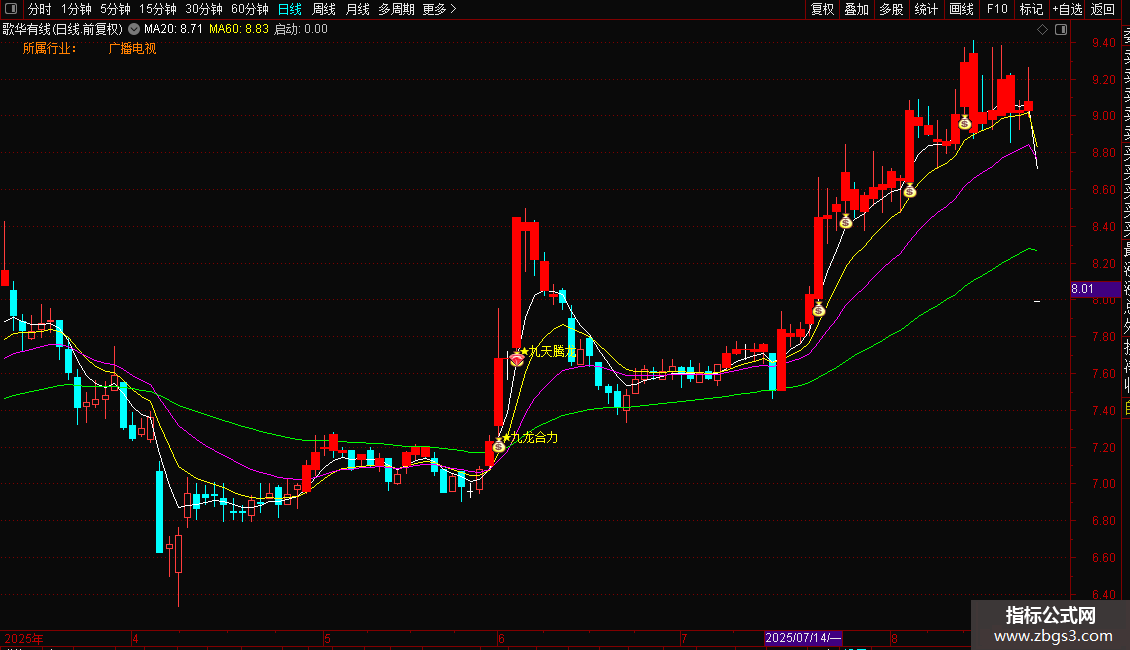
Task: Click the 叠加 overlay button
Action: [x=857, y=9]
